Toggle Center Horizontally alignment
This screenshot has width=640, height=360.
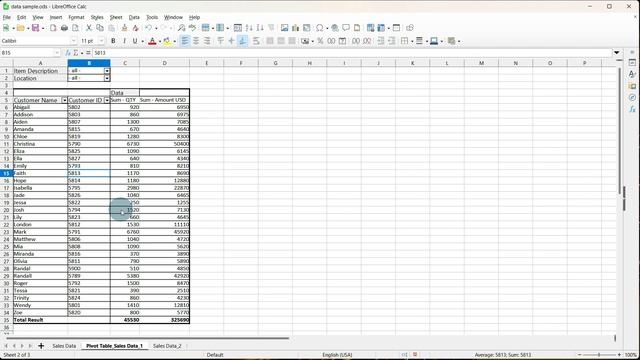pyautogui.click(x=196, y=41)
